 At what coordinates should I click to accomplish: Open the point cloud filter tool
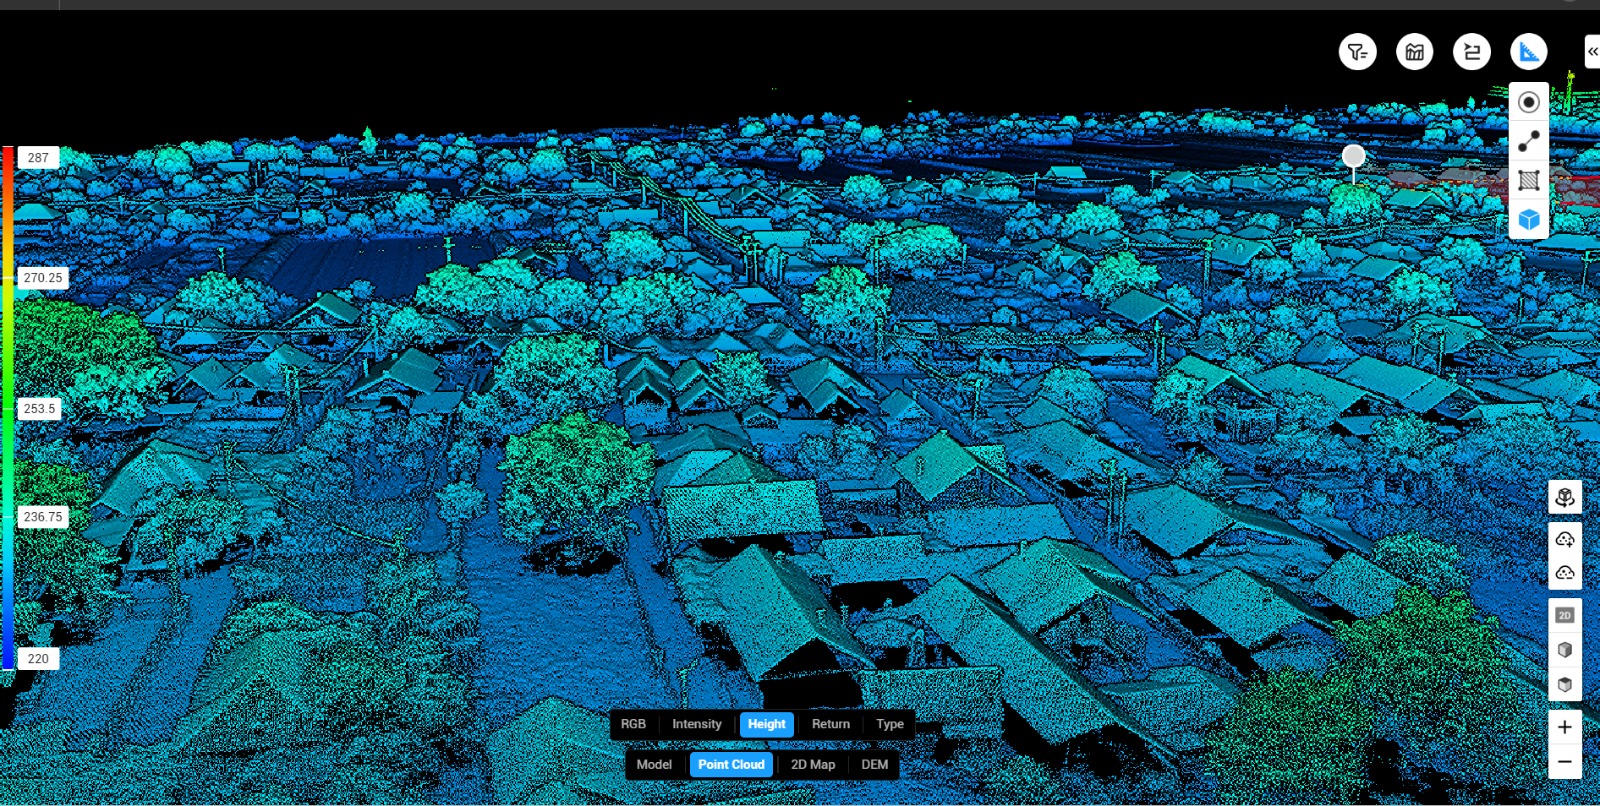pos(1357,52)
